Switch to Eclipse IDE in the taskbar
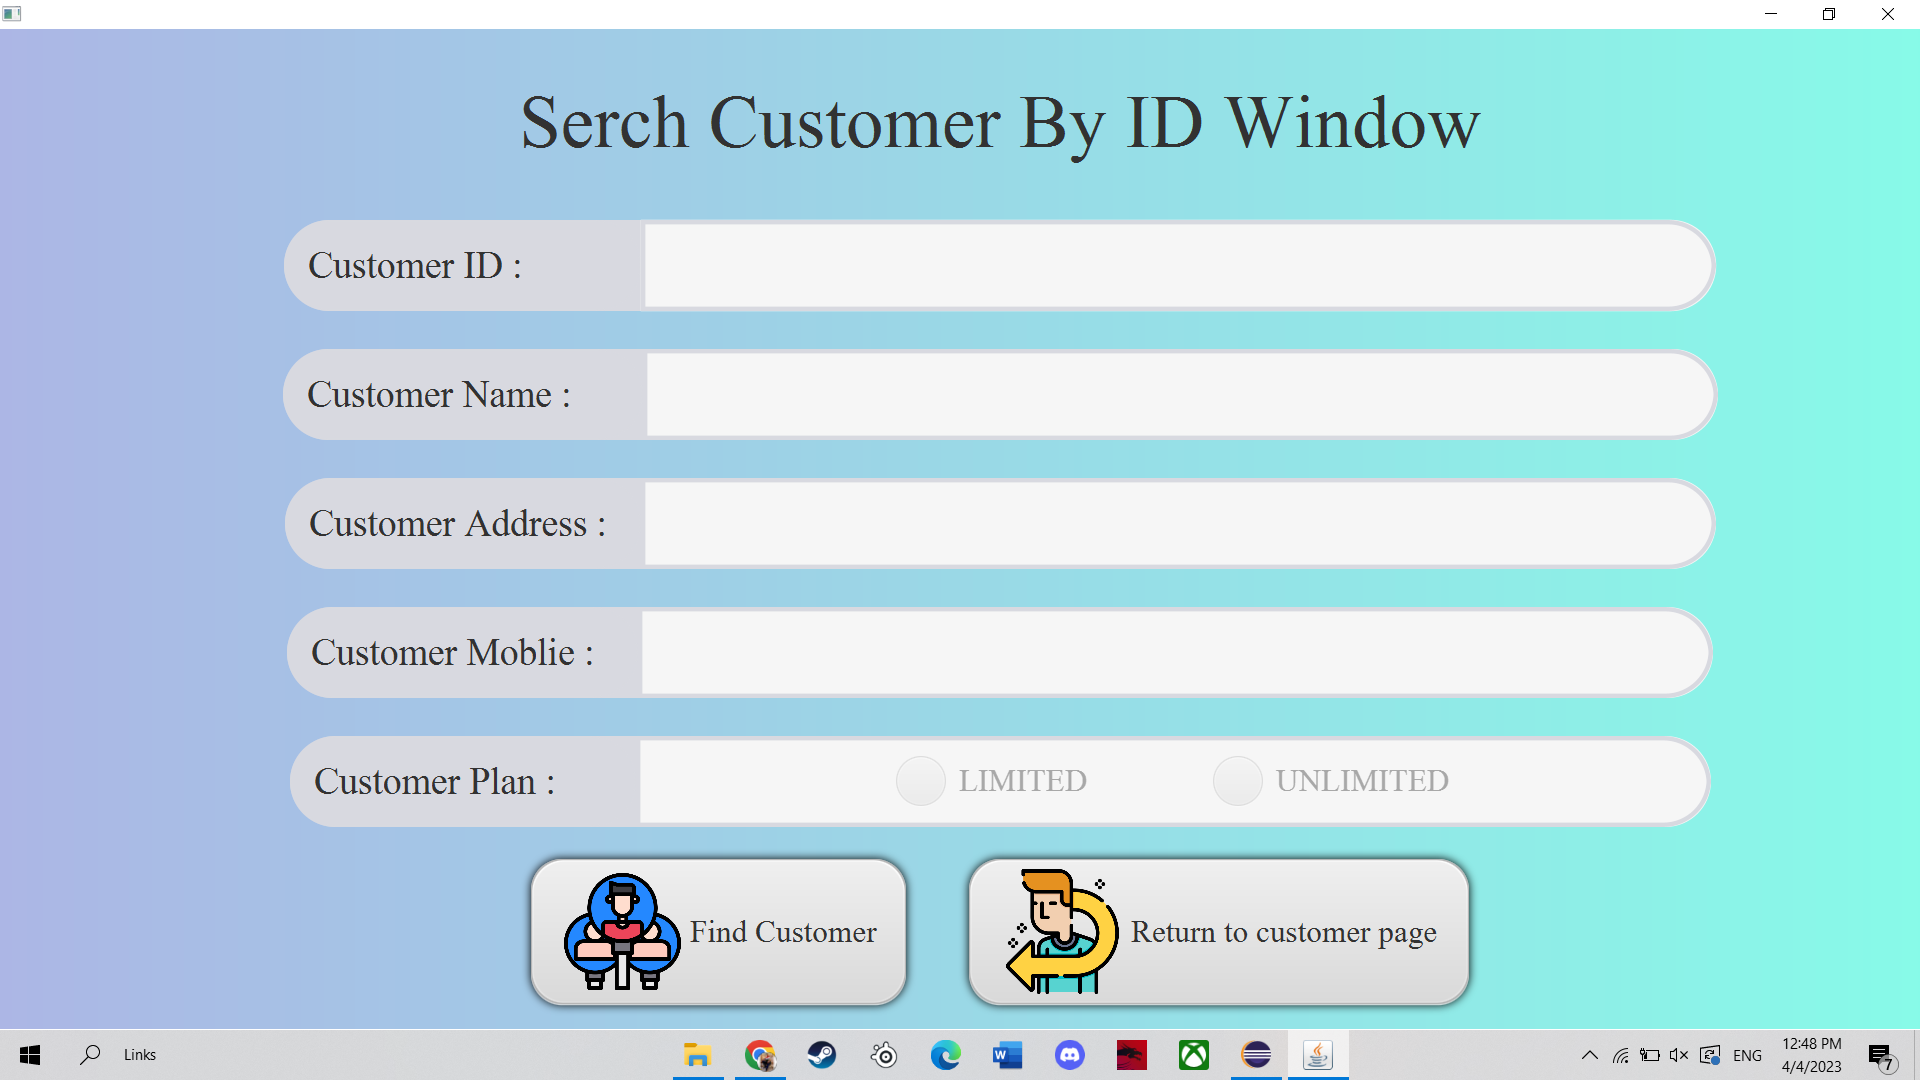This screenshot has height=1080, width=1920. click(x=1256, y=1055)
